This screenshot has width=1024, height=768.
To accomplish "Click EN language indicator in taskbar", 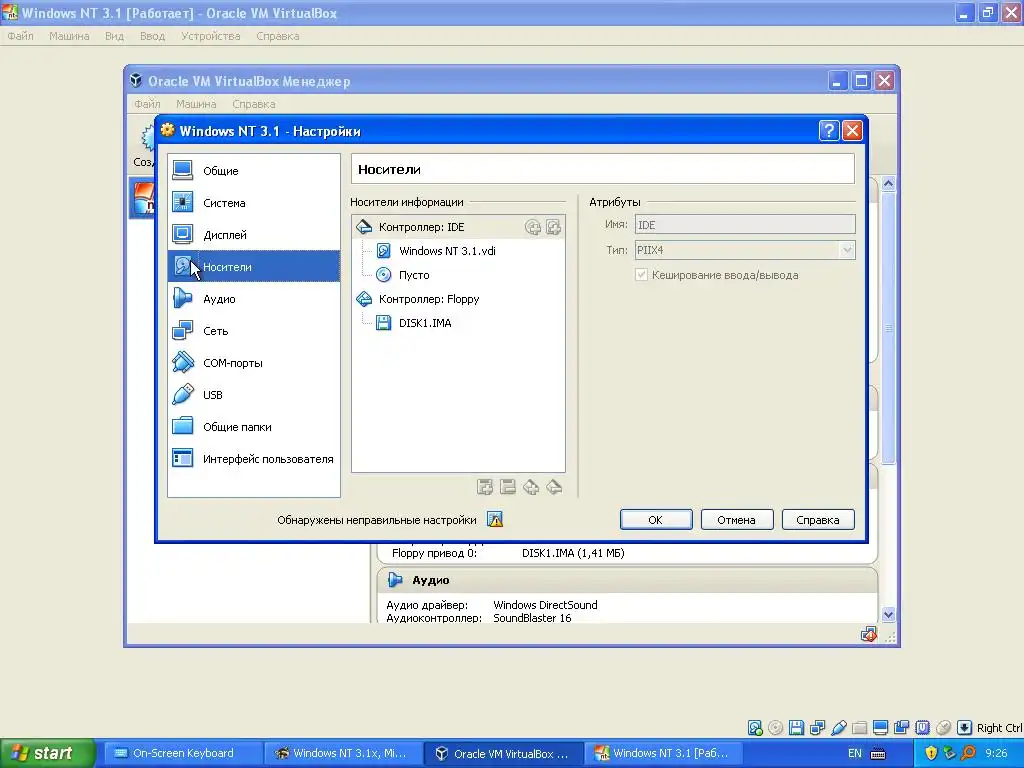I will pyautogui.click(x=854, y=753).
